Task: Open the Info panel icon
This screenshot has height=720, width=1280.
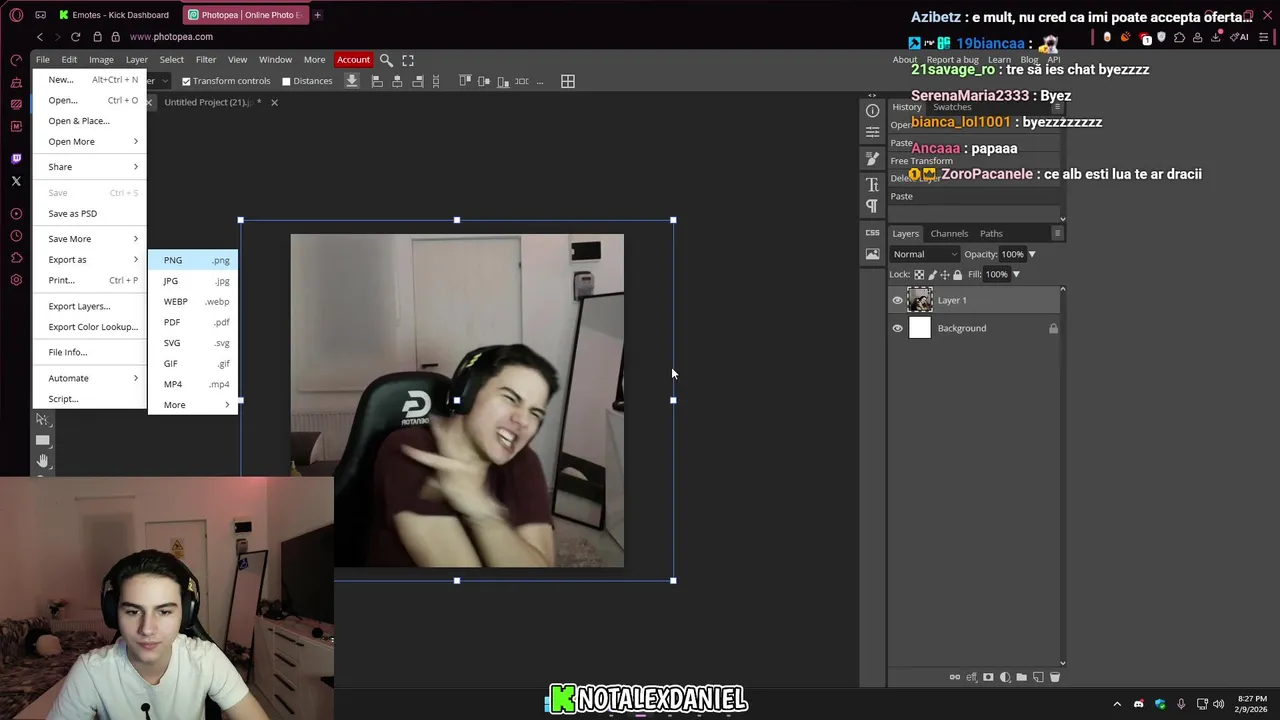Action: click(872, 111)
